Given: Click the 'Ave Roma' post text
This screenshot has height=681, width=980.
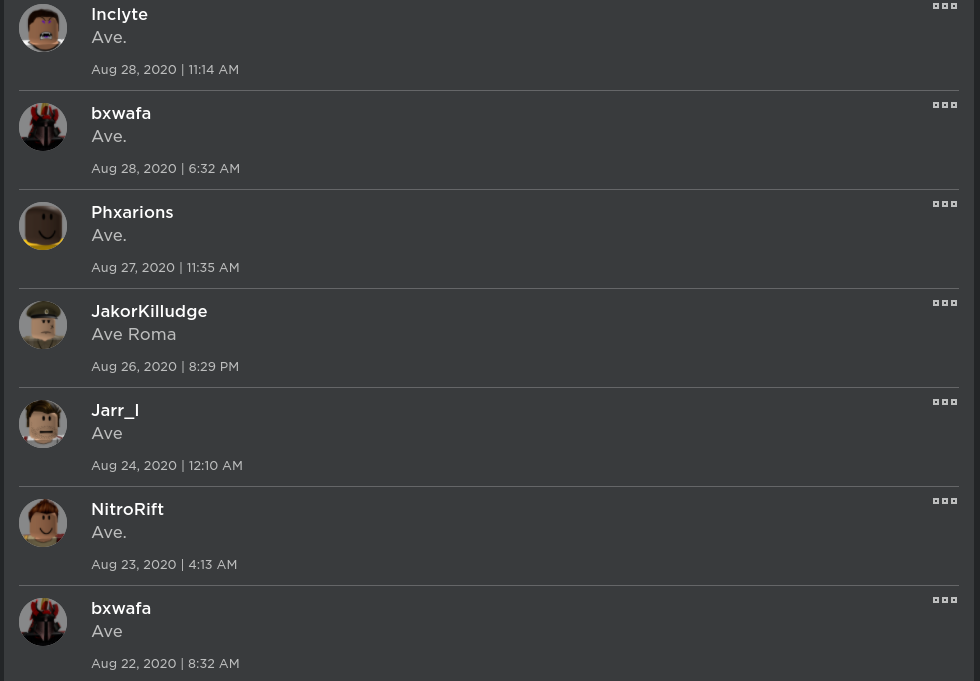Looking at the screenshot, I should coord(134,335).
